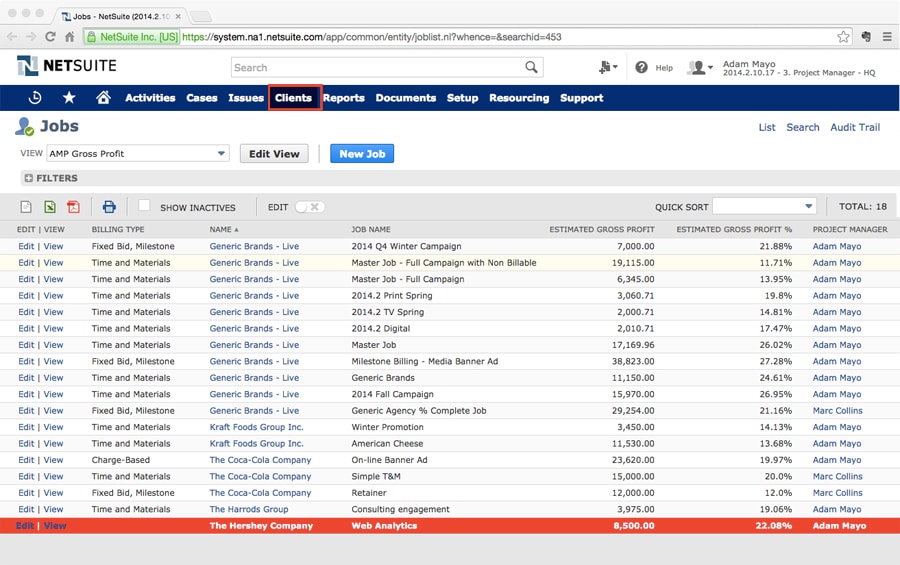Open the browser hamburger menu
Viewport: 900px width, 565px height.
click(x=887, y=37)
